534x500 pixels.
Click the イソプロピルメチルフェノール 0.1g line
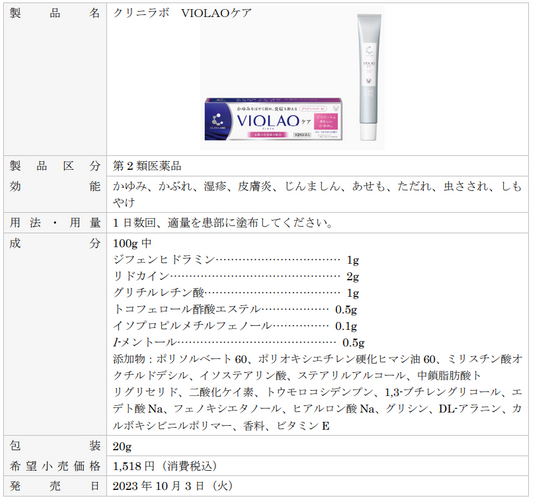coord(235,326)
